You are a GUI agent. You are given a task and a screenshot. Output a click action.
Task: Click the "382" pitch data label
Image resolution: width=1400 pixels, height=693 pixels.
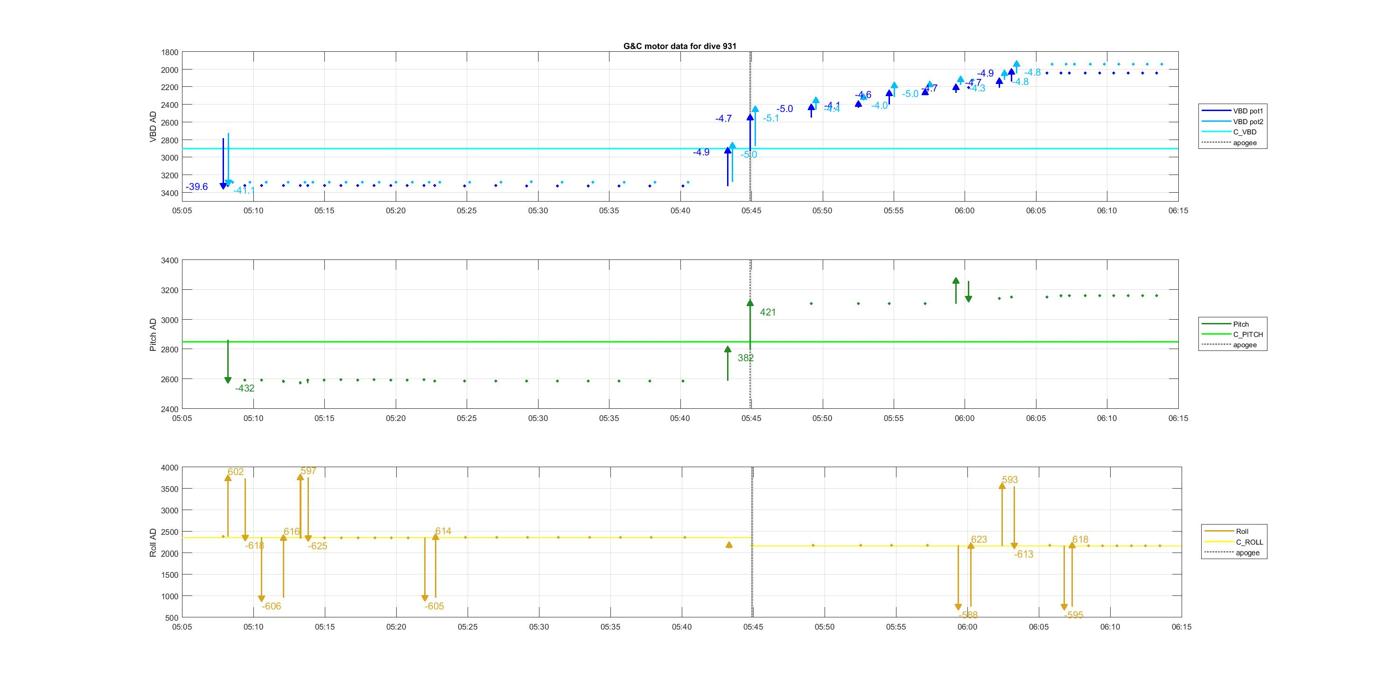point(746,358)
